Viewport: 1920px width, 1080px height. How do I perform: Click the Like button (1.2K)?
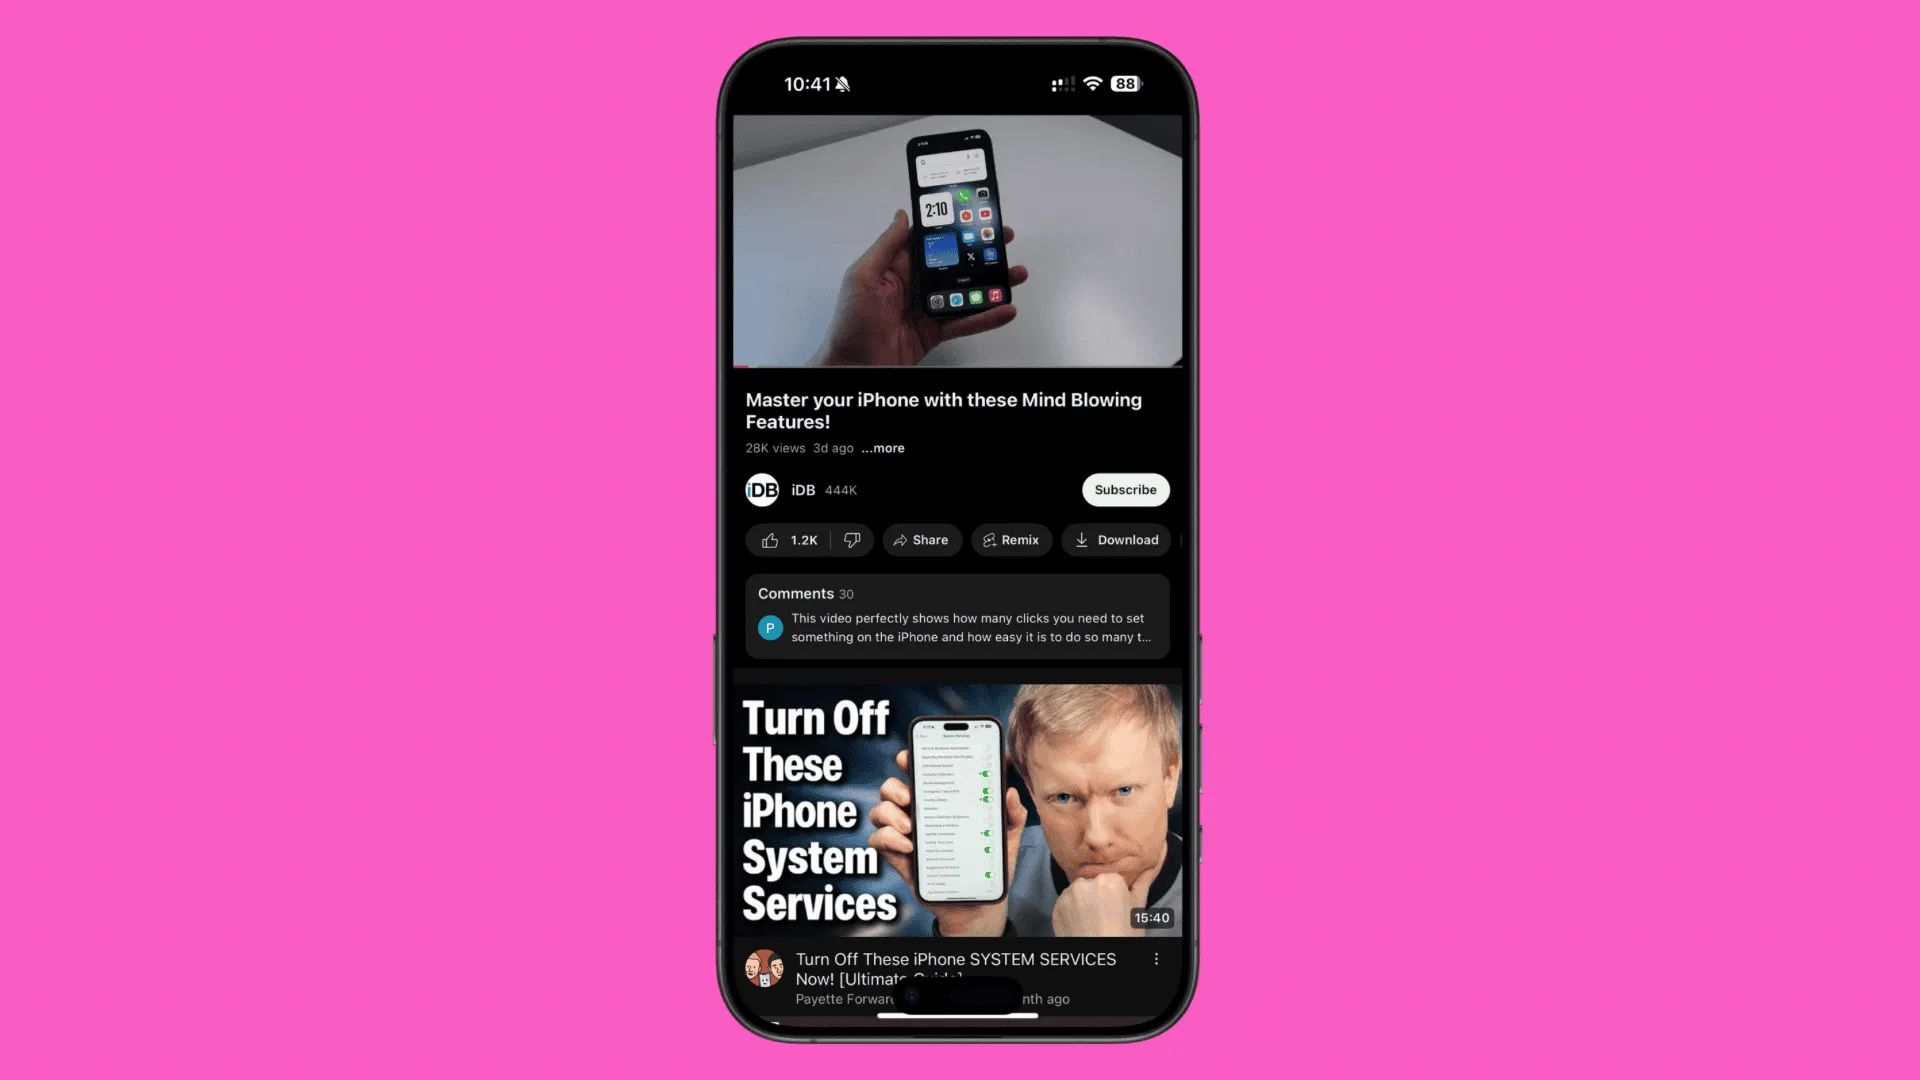click(x=787, y=539)
